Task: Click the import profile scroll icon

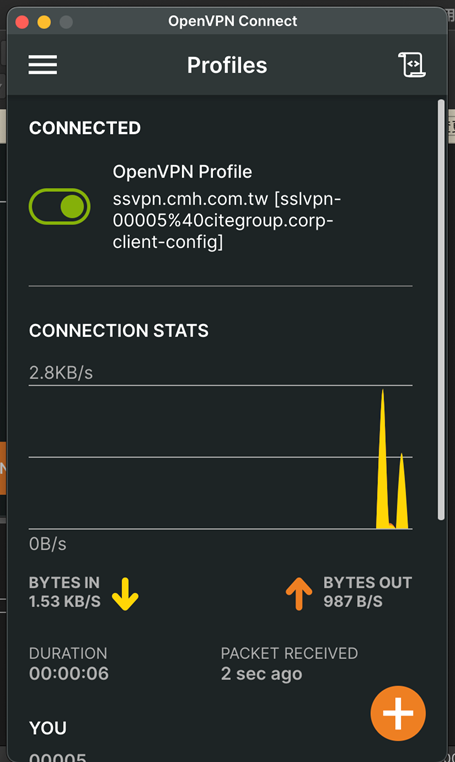Action: 412,65
